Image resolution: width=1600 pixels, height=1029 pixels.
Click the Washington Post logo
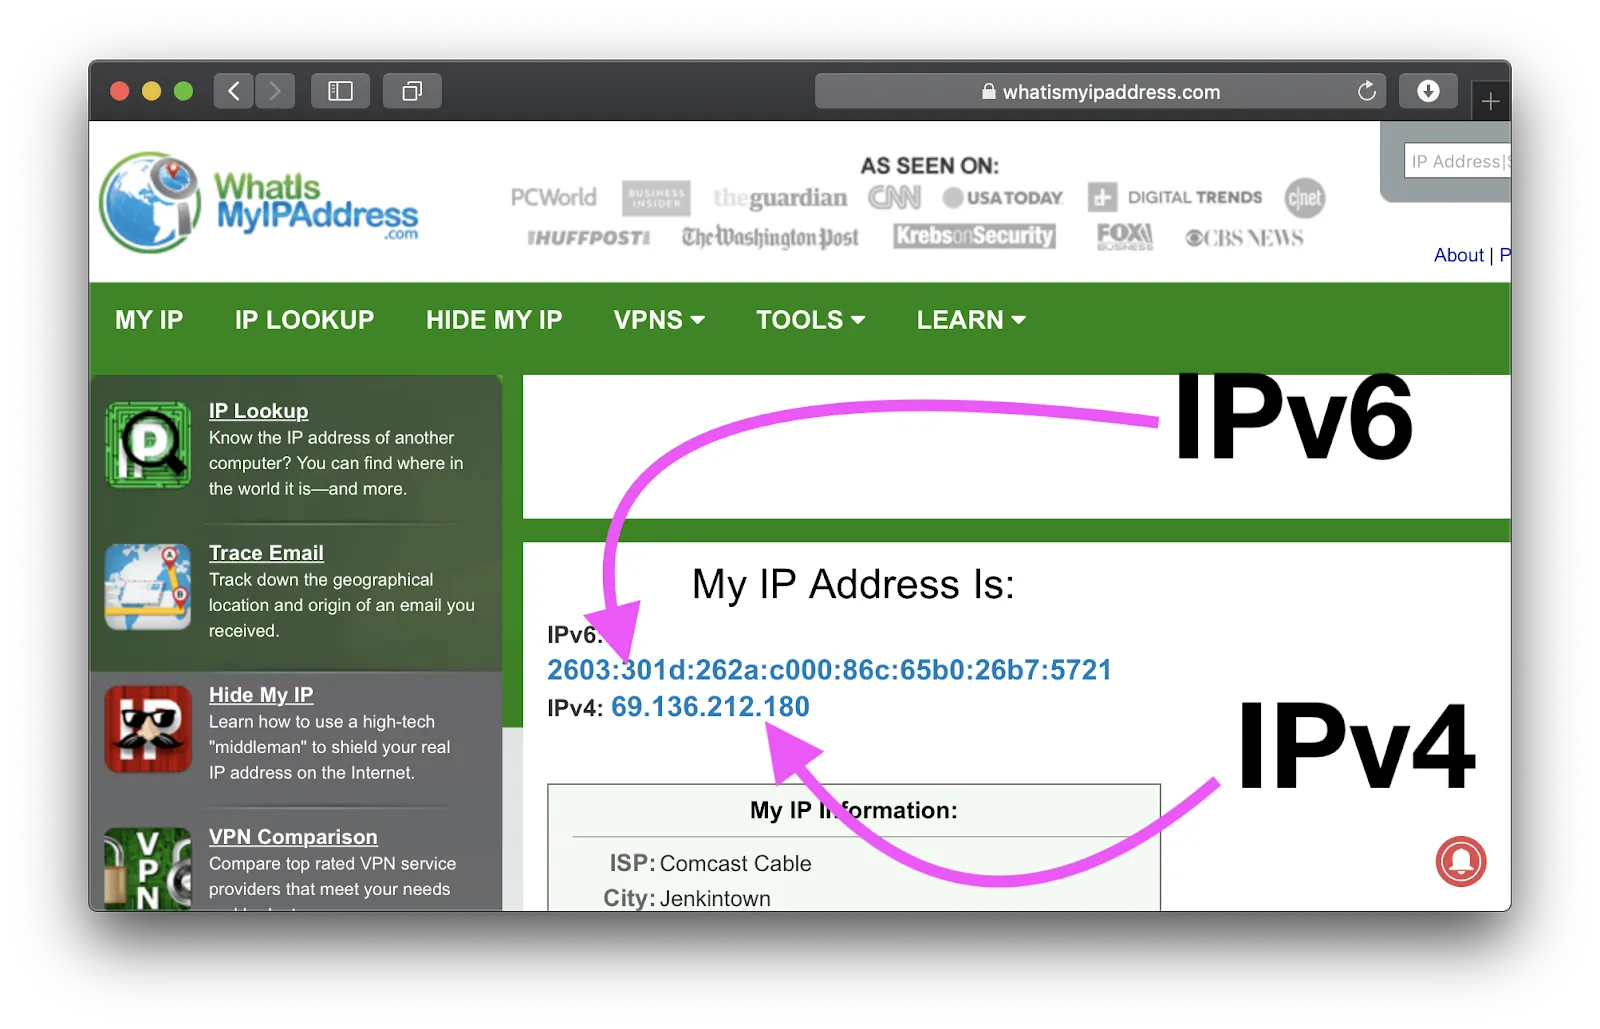[770, 237]
